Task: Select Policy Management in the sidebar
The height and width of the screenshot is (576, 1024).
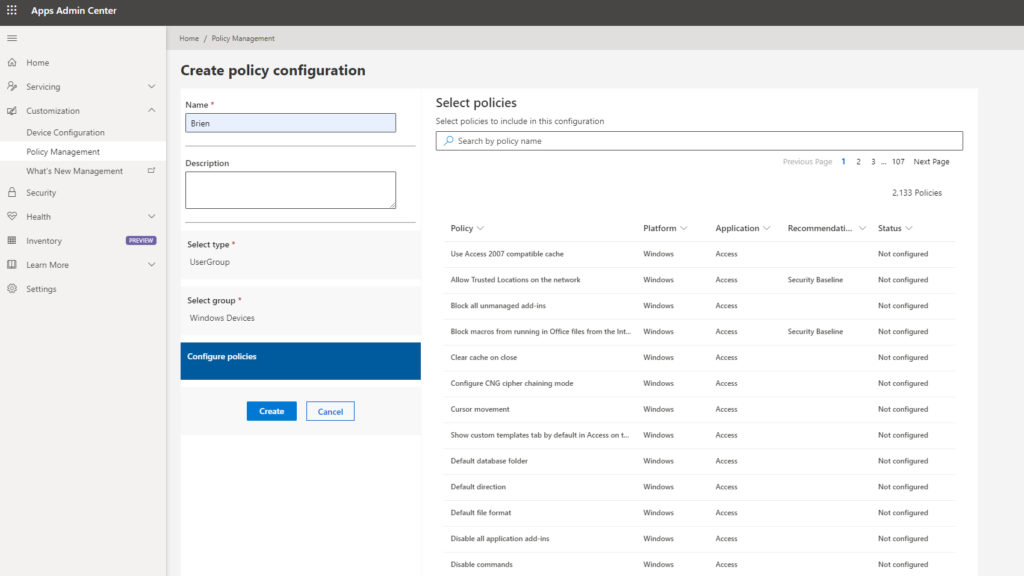Action: [x=63, y=152]
